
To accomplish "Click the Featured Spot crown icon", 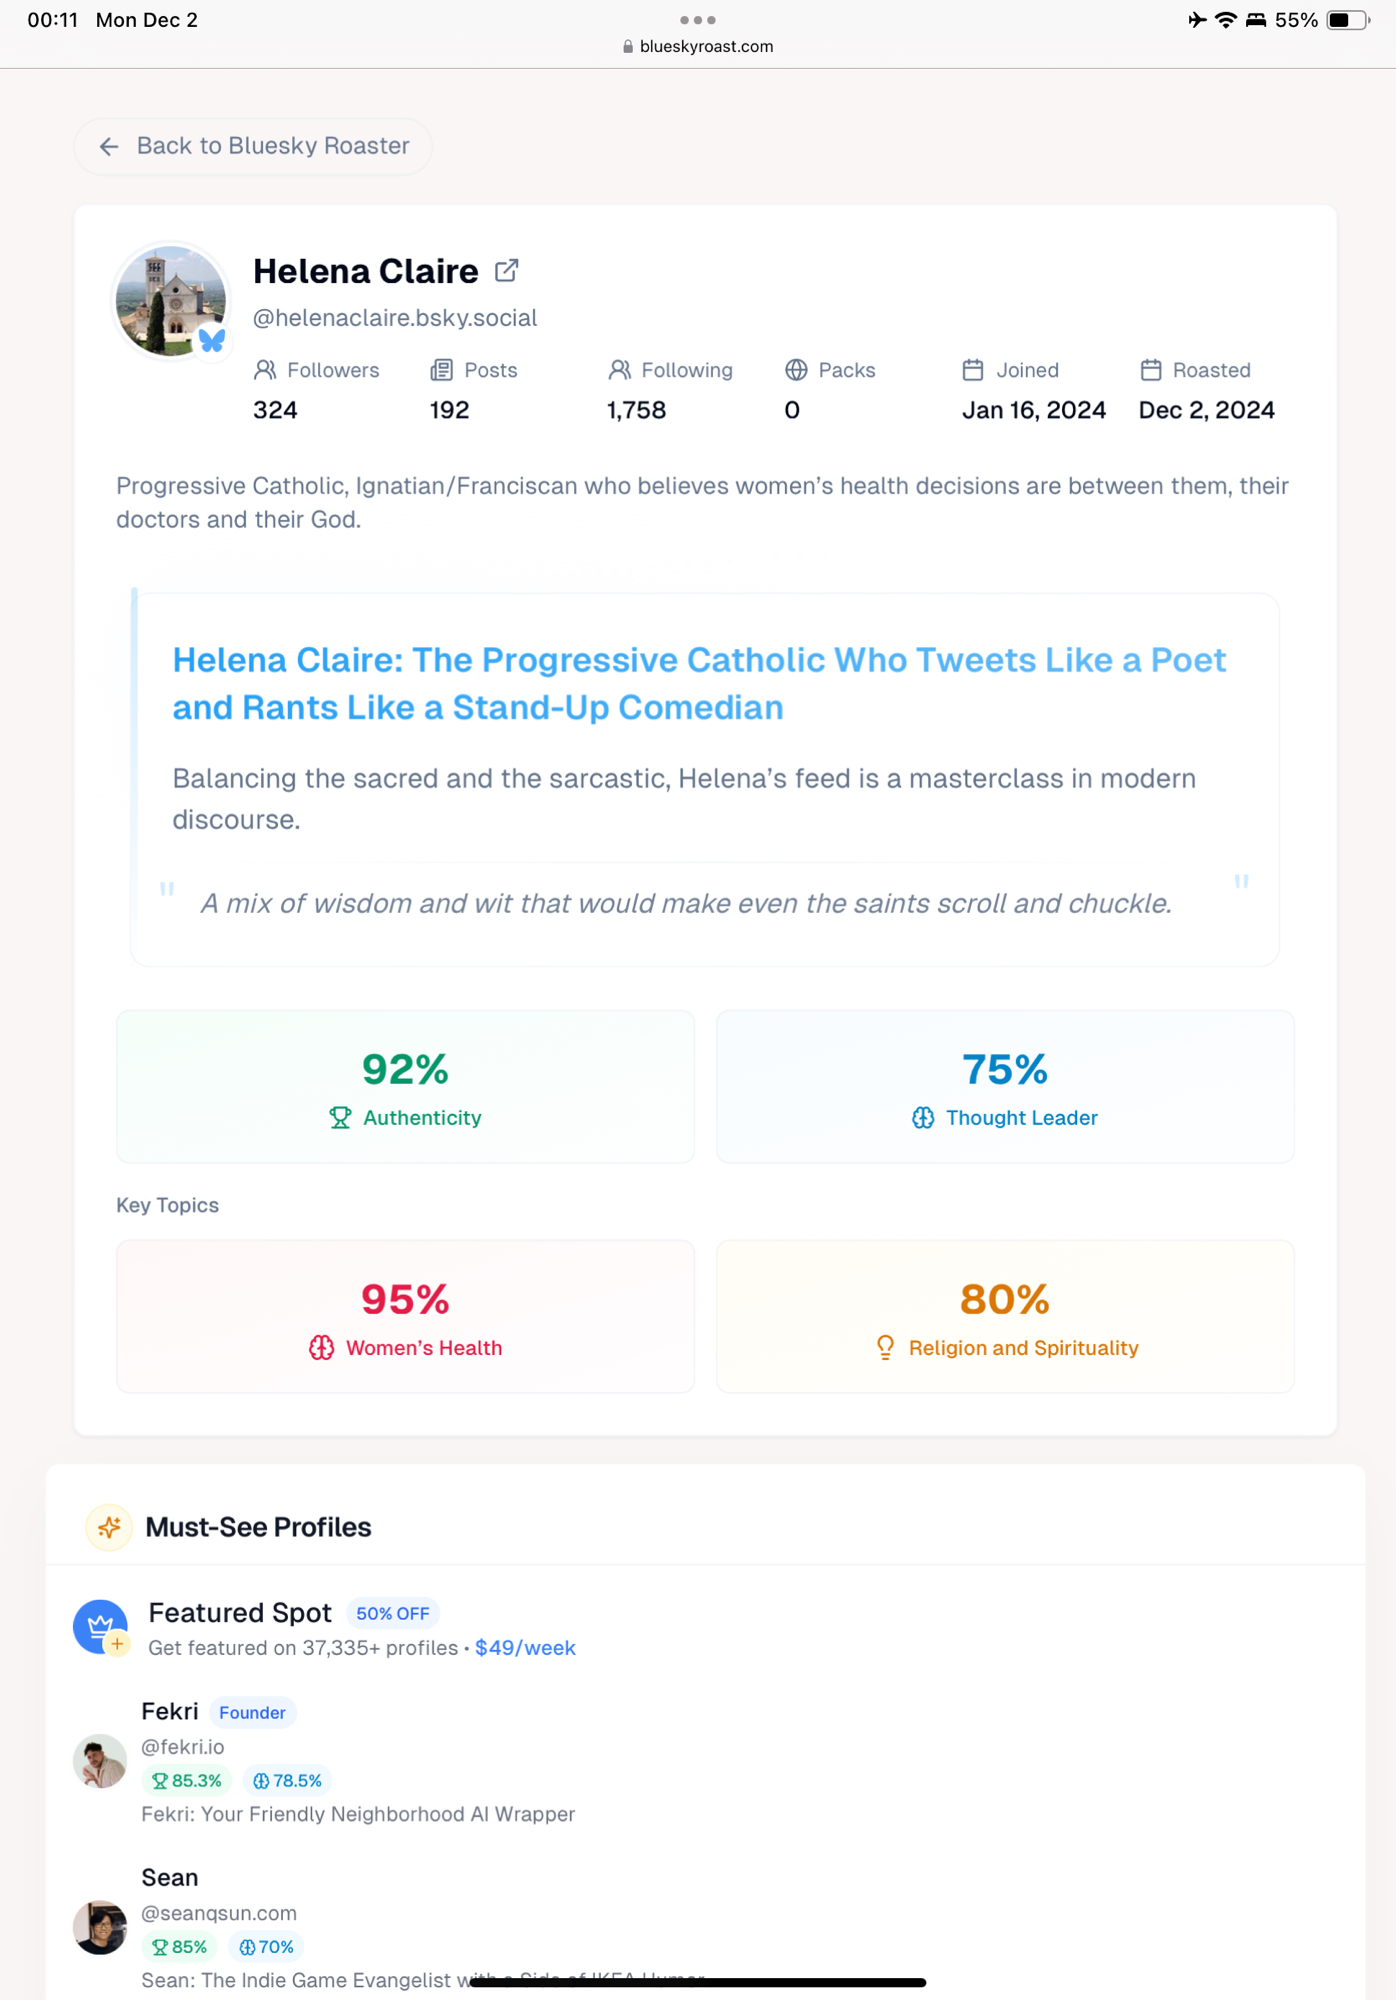I will click(100, 1627).
